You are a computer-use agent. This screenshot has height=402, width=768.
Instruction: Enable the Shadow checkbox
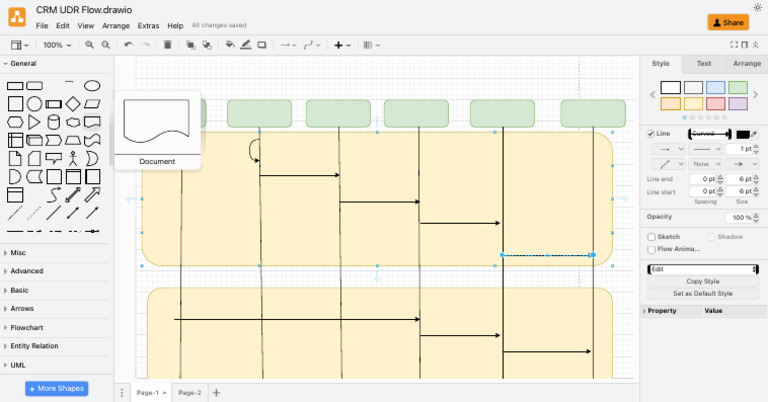711,237
